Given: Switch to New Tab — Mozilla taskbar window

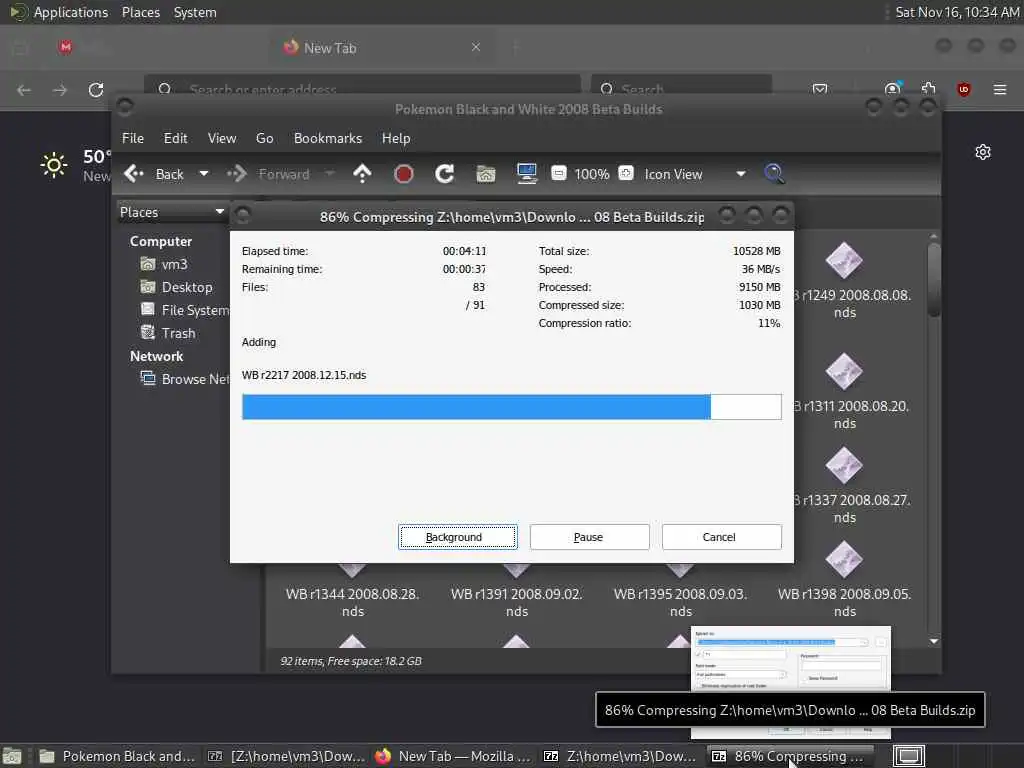Looking at the screenshot, I should click(x=455, y=756).
